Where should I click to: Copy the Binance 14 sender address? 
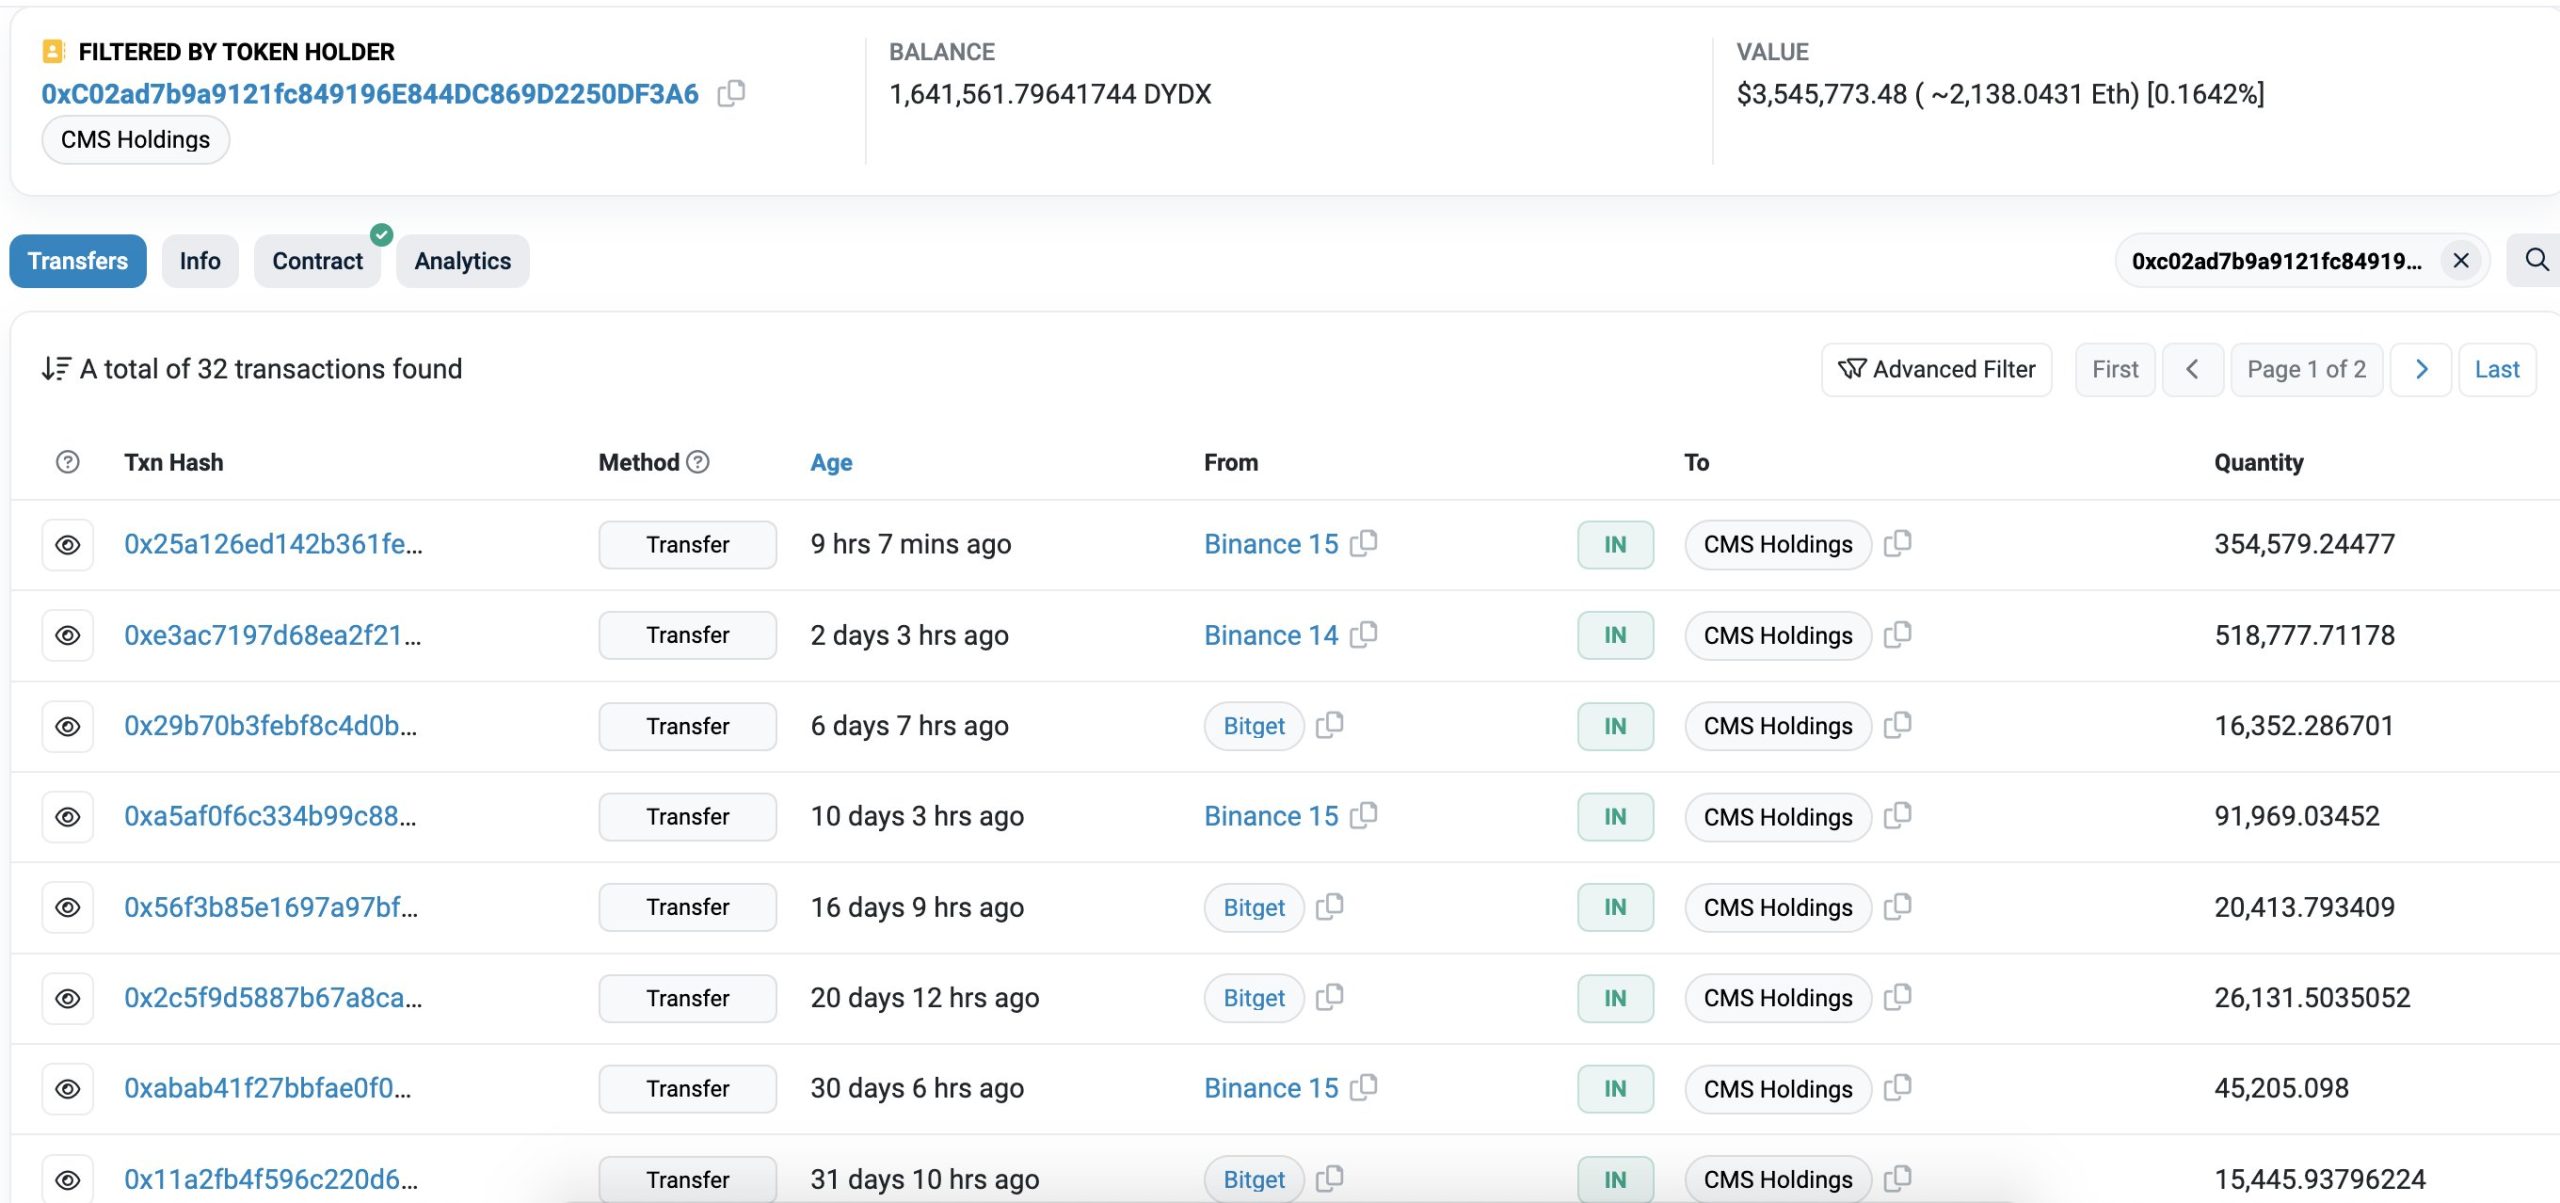(1364, 635)
